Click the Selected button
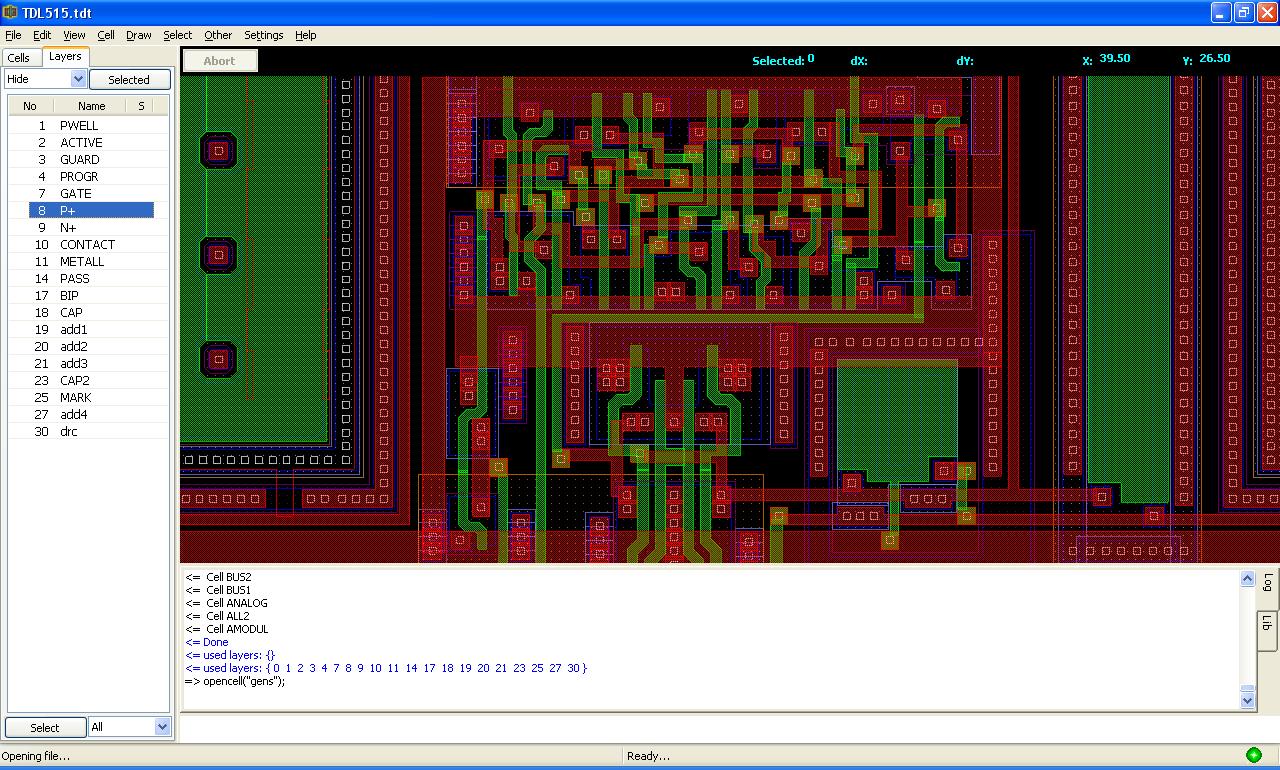Image resolution: width=1280 pixels, height=770 pixels. click(x=129, y=80)
